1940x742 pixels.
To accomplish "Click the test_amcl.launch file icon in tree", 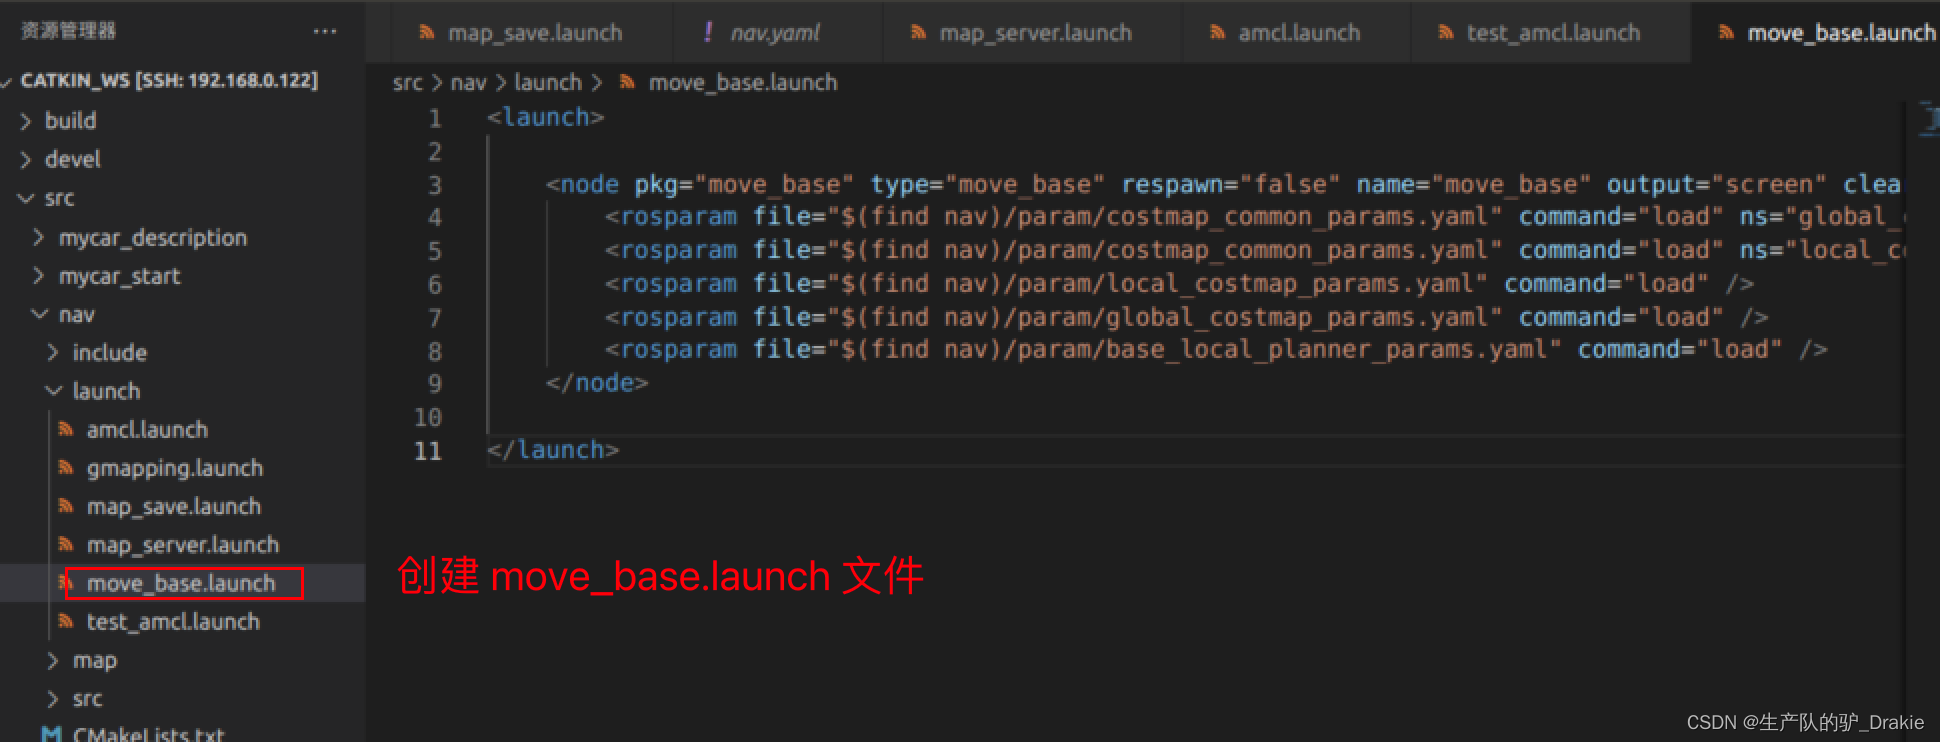I will click(66, 622).
